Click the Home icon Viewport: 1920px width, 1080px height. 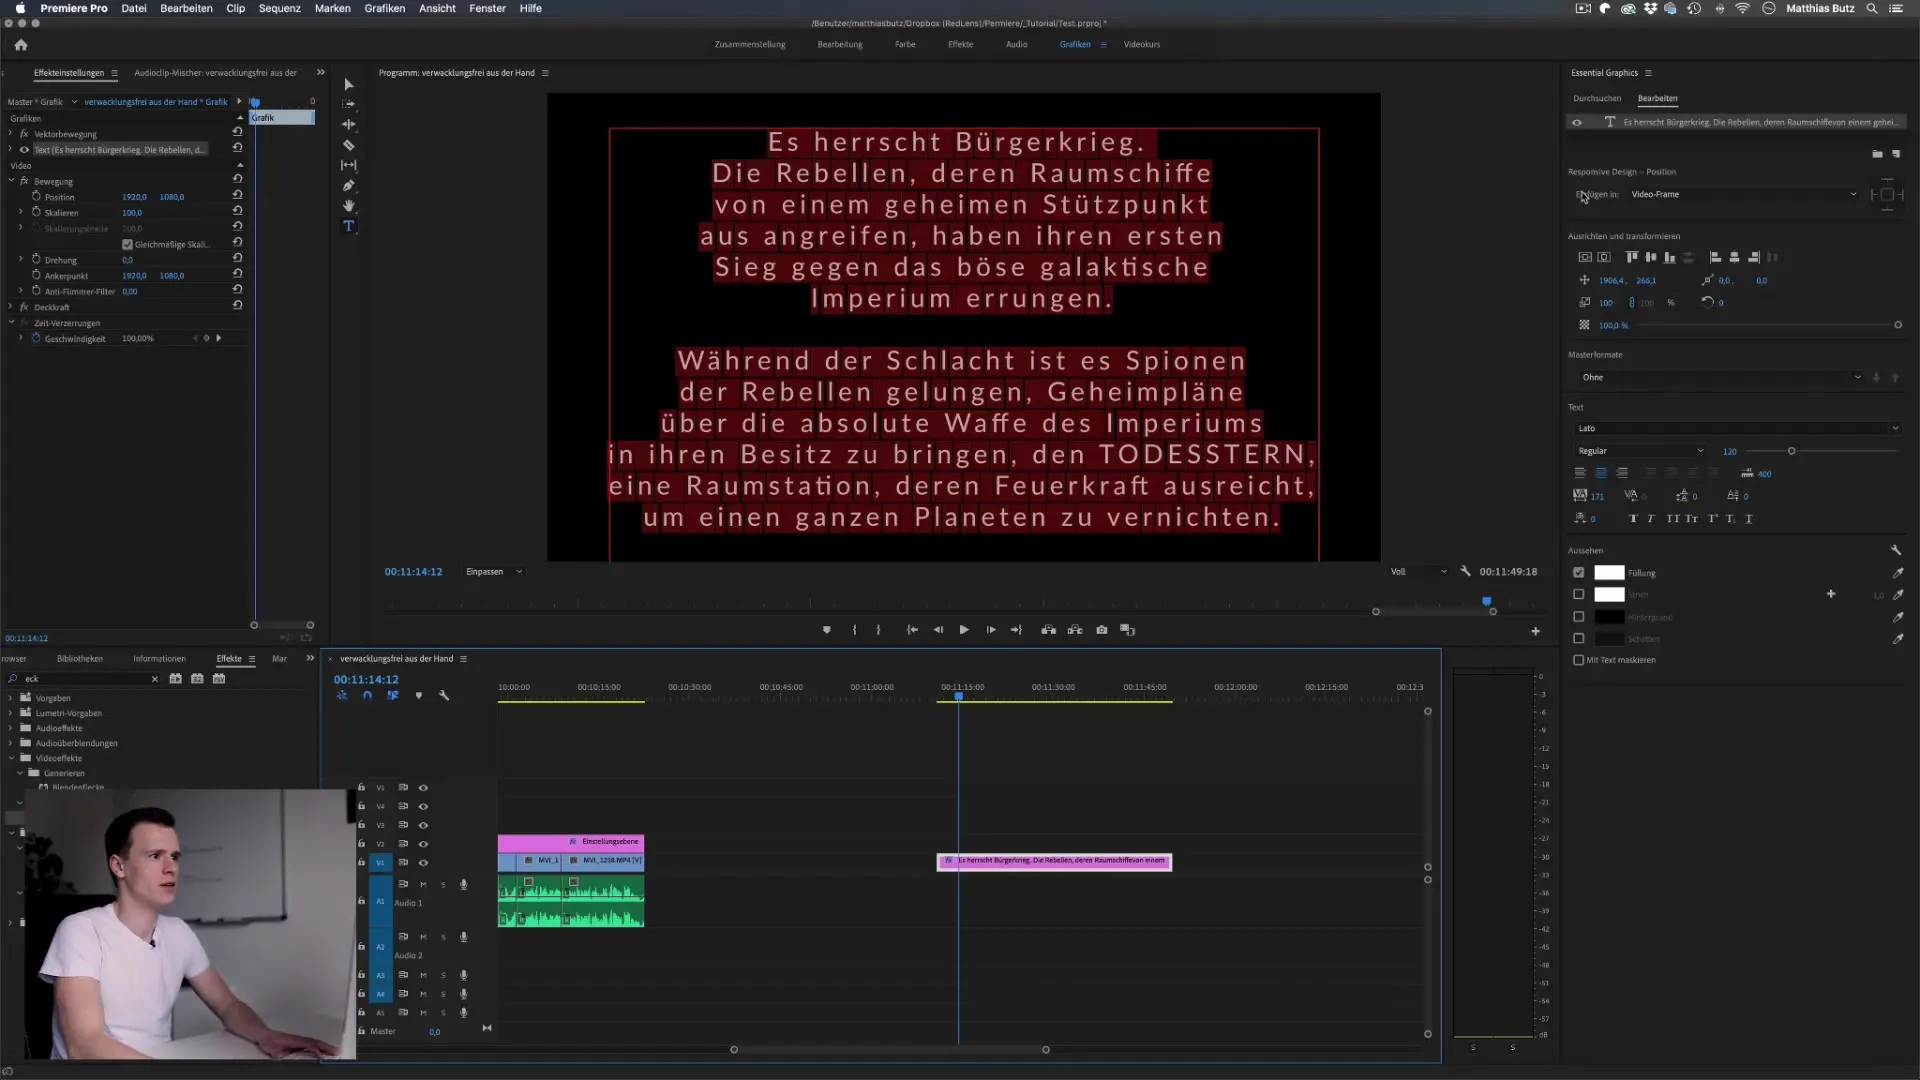tap(21, 45)
